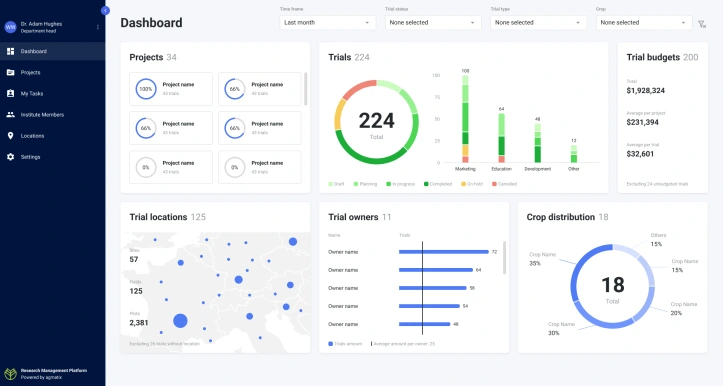723x386 pixels.
Task: Click the My Tasks clipboard icon
Action: pyautogui.click(x=10, y=93)
